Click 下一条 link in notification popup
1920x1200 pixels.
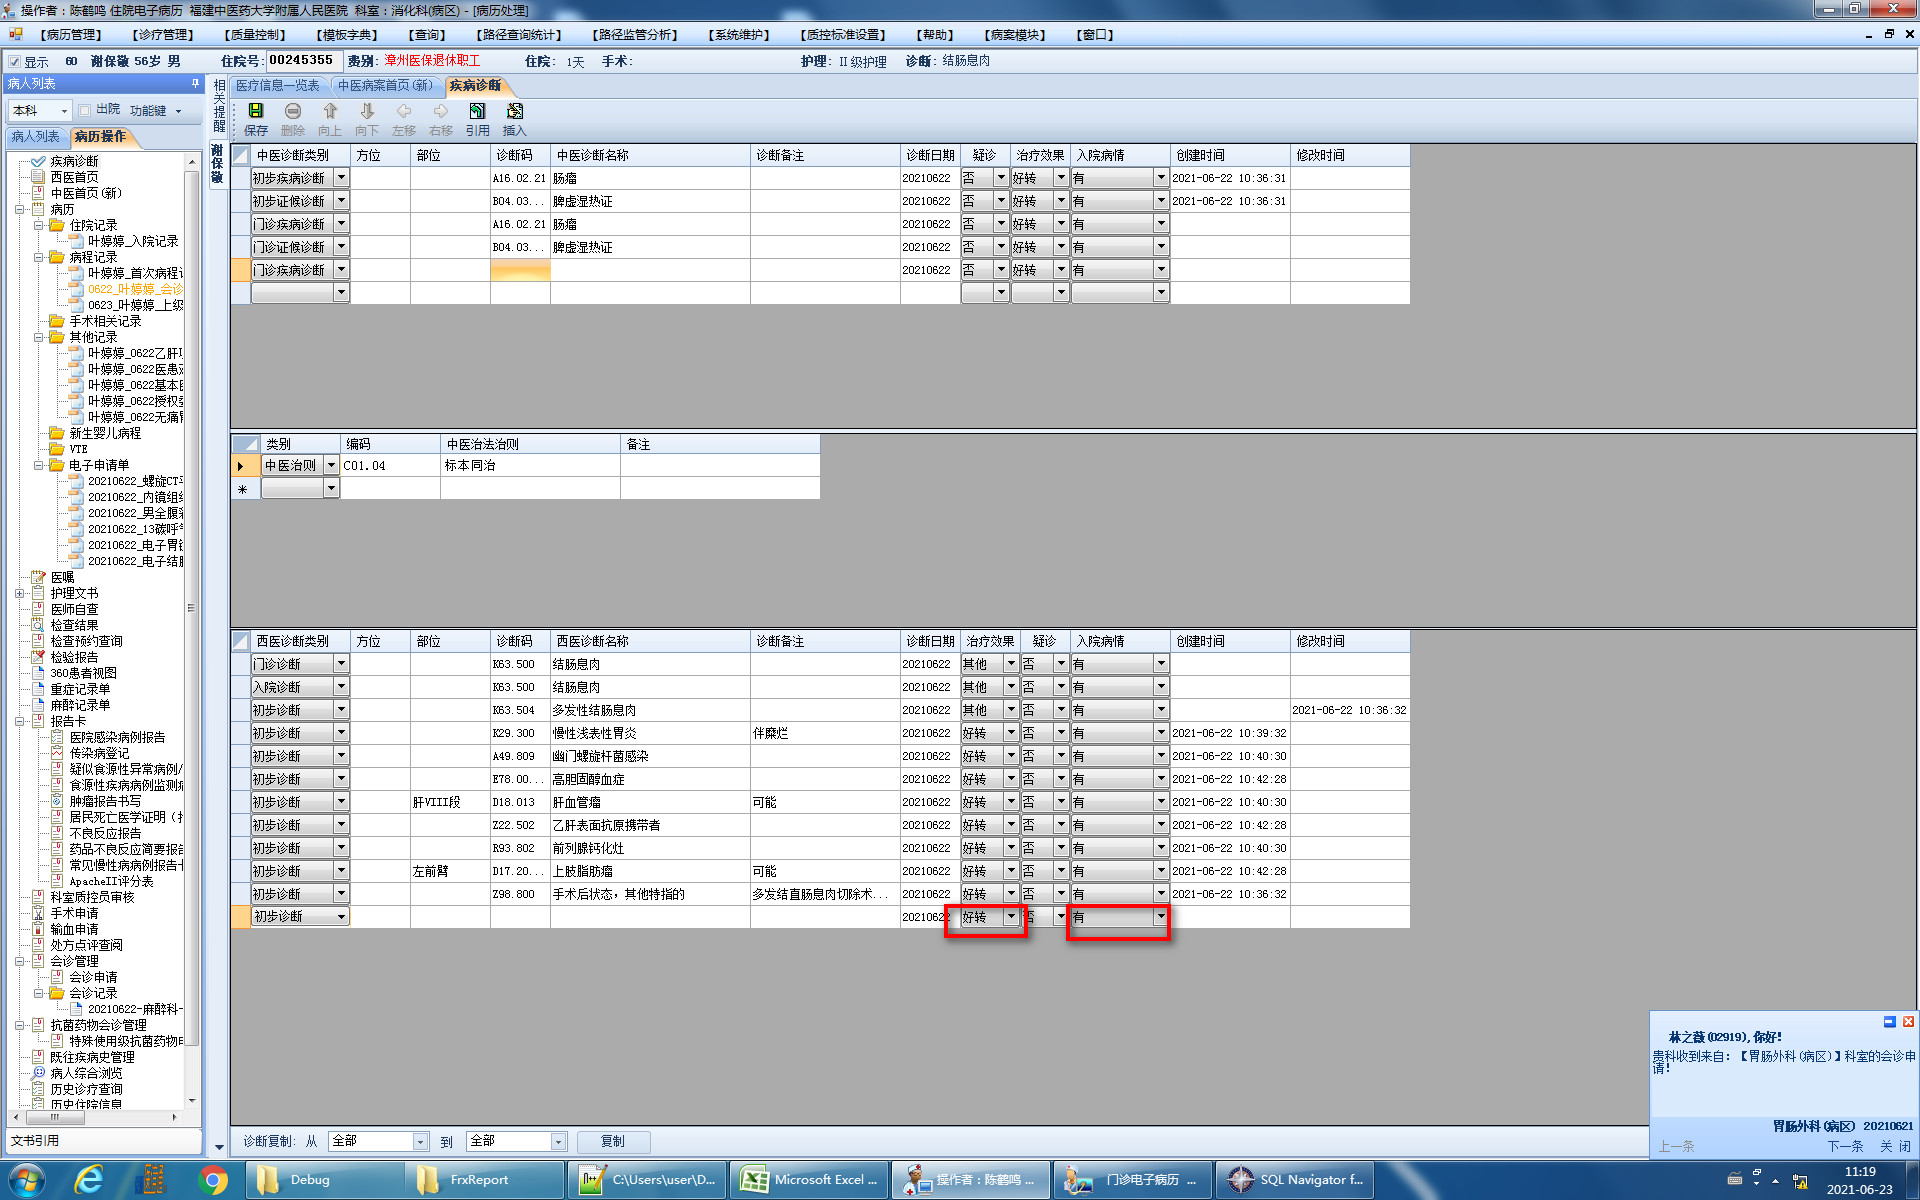pyautogui.click(x=1845, y=1146)
